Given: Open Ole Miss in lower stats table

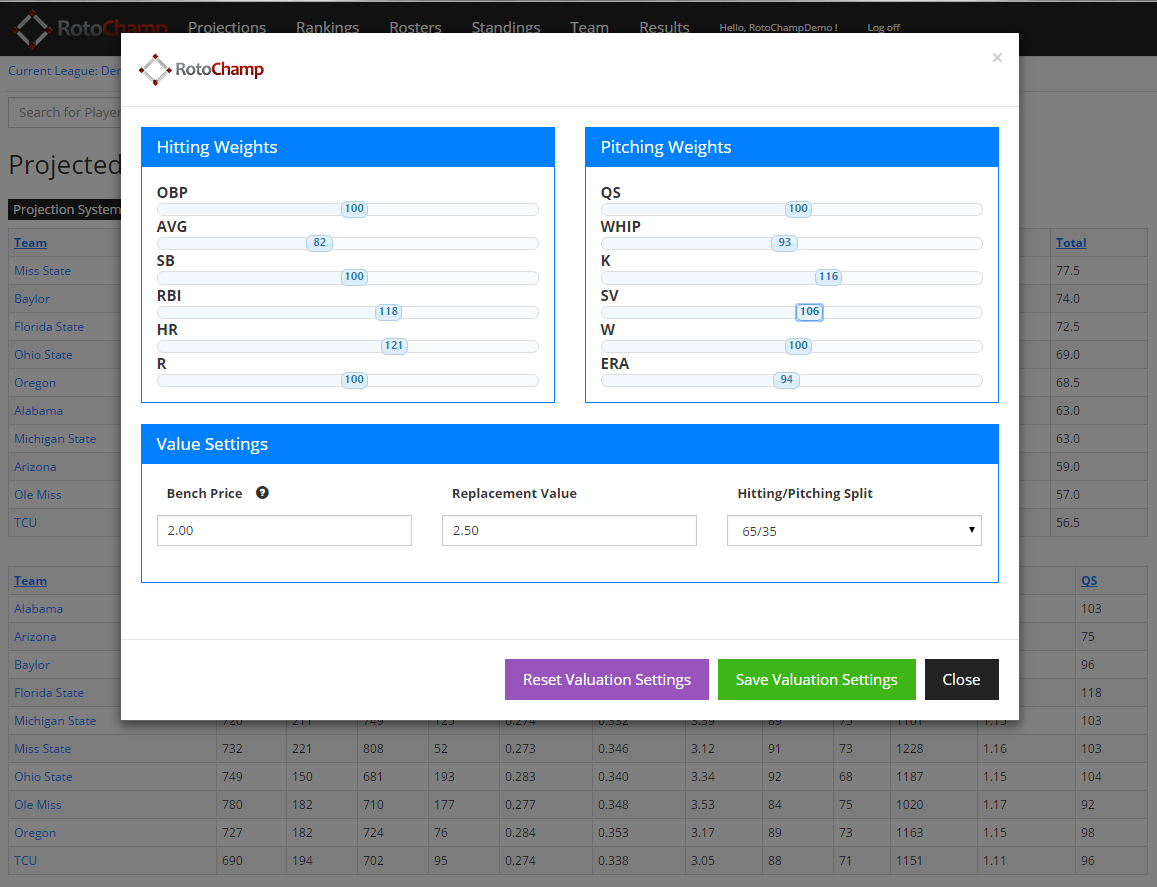Looking at the screenshot, I should pos(38,804).
